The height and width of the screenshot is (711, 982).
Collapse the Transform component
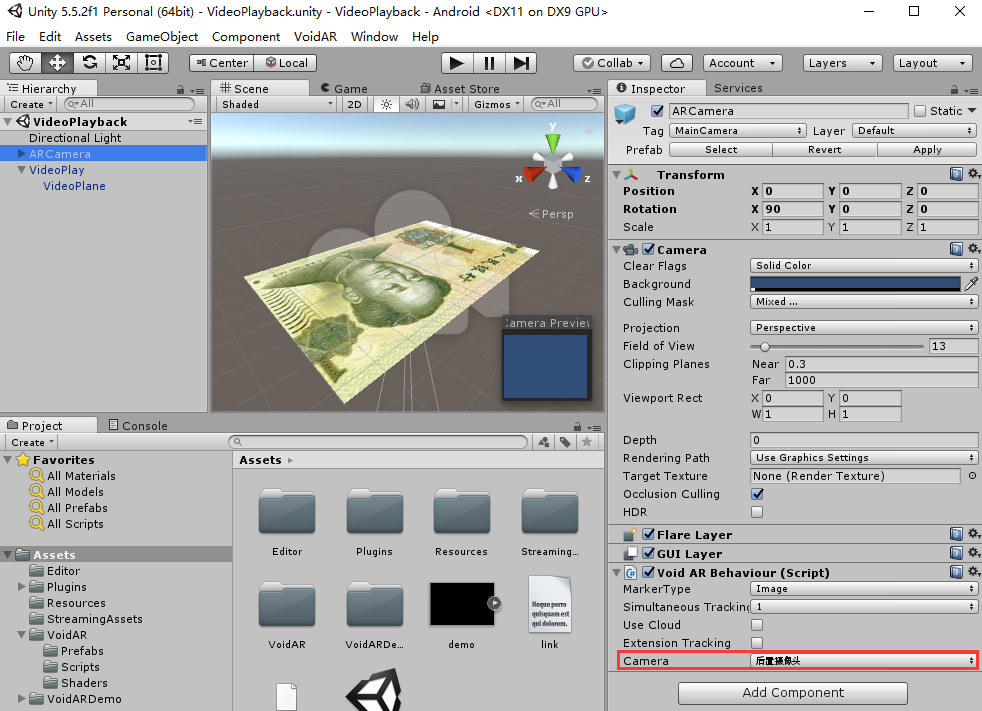tap(617, 175)
